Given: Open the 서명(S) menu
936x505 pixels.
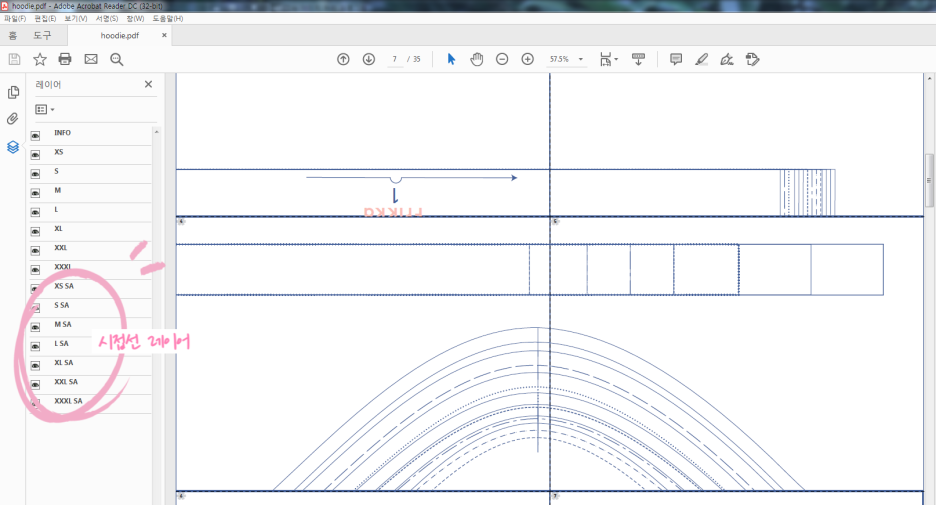Looking at the screenshot, I should pyautogui.click(x=107, y=19).
